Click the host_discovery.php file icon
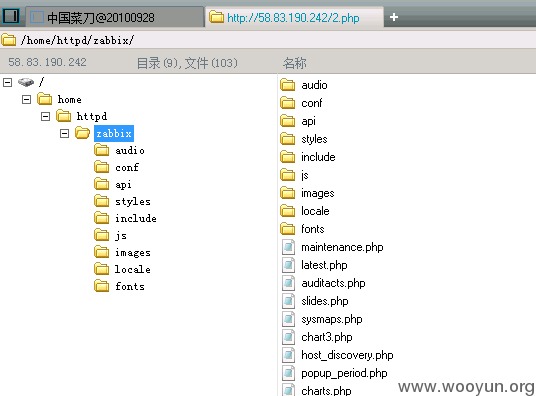 [288, 355]
